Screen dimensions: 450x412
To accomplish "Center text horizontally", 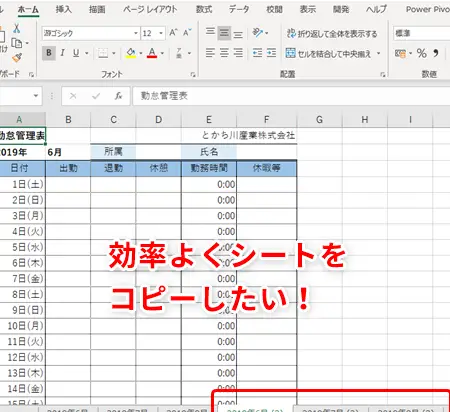I will click(x=224, y=53).
